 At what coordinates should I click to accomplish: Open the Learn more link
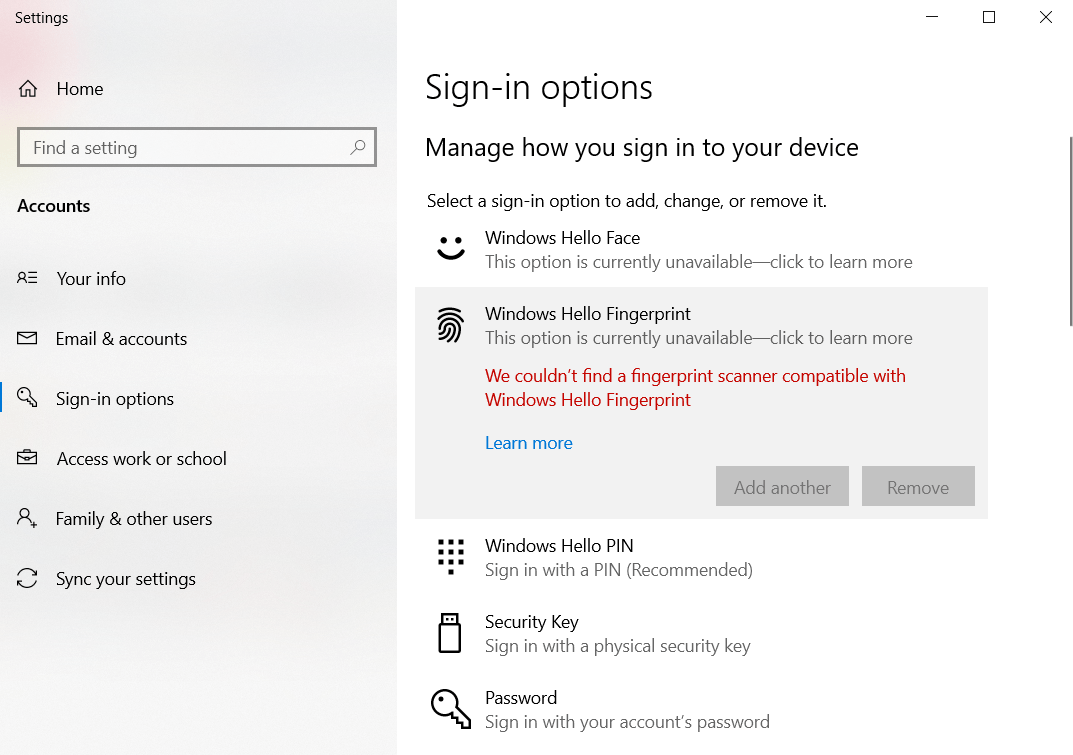[529, 442]
